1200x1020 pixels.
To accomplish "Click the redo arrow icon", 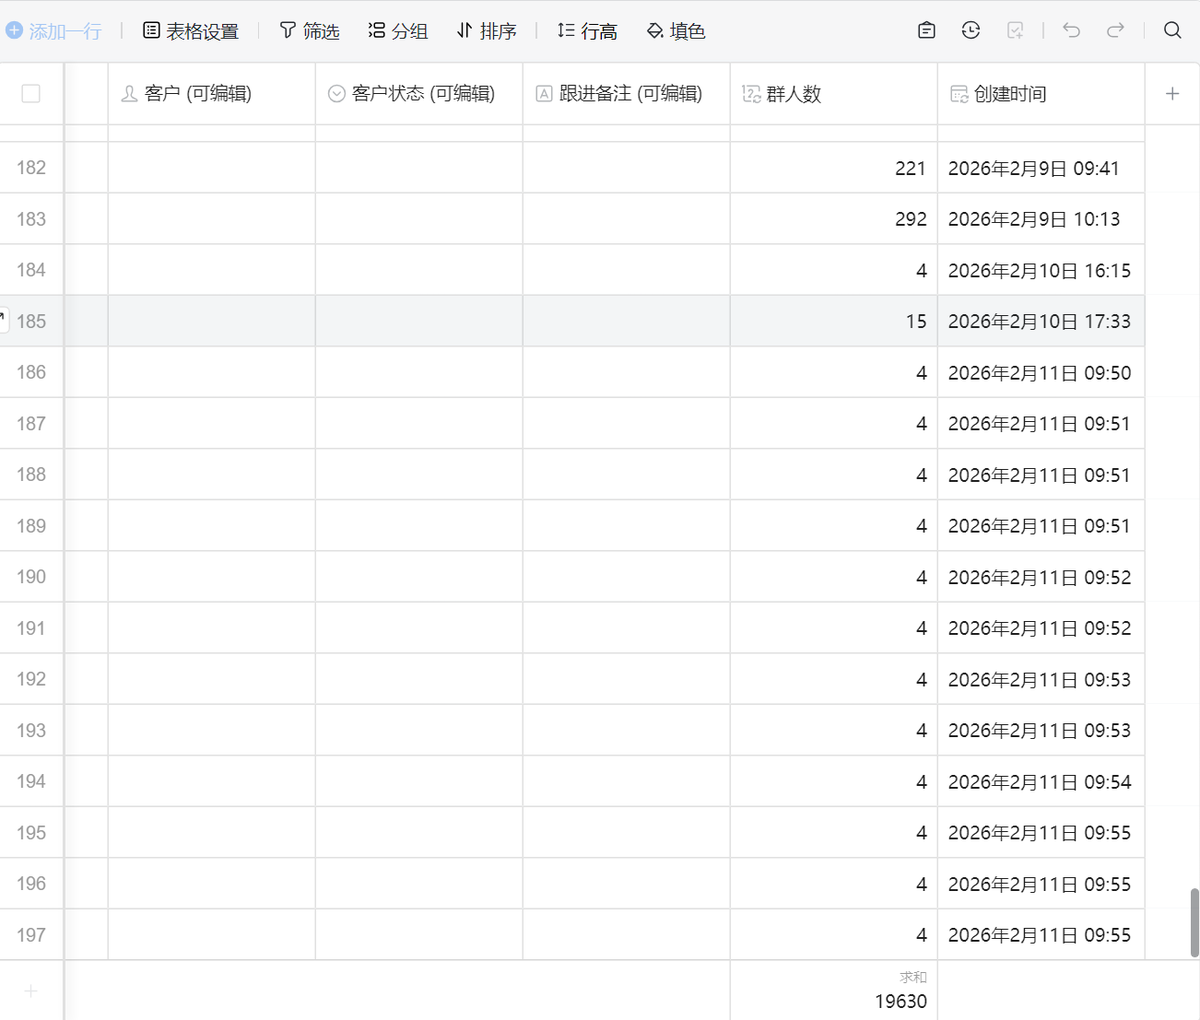I will [x=1116, y=30].
